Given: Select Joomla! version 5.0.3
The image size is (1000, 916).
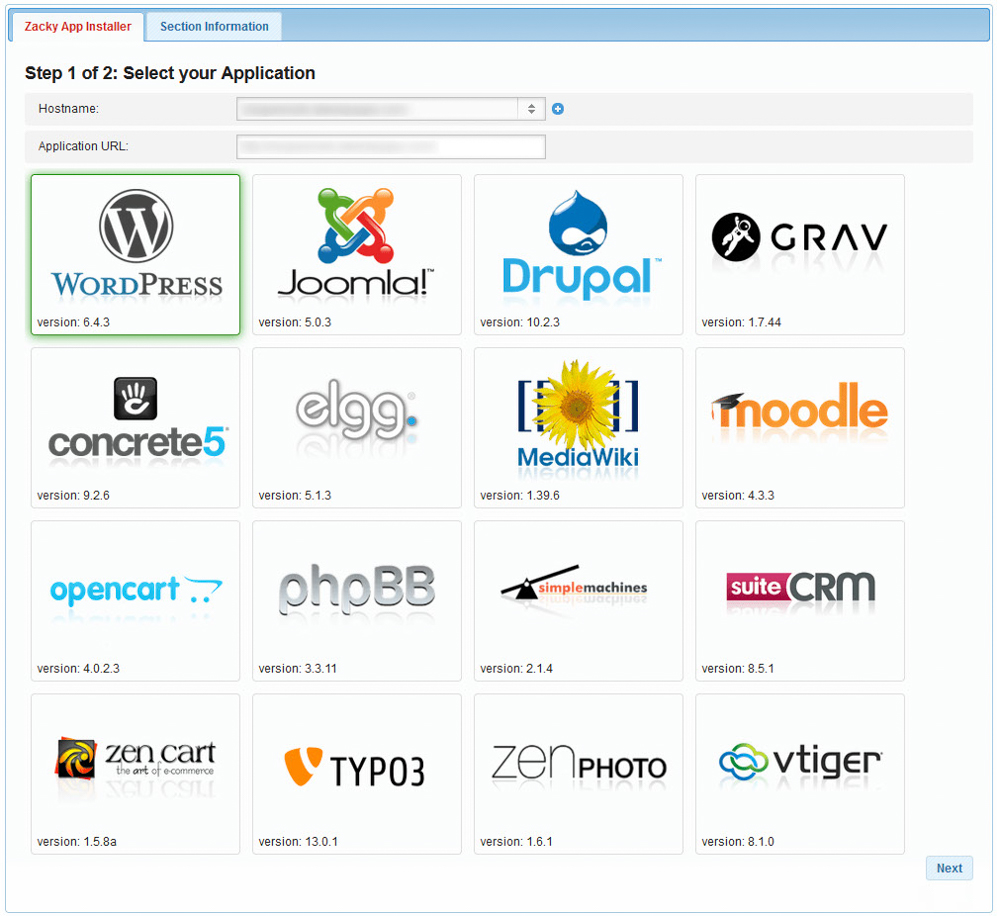Looking at the screenshot, I should tap(357, 253).
